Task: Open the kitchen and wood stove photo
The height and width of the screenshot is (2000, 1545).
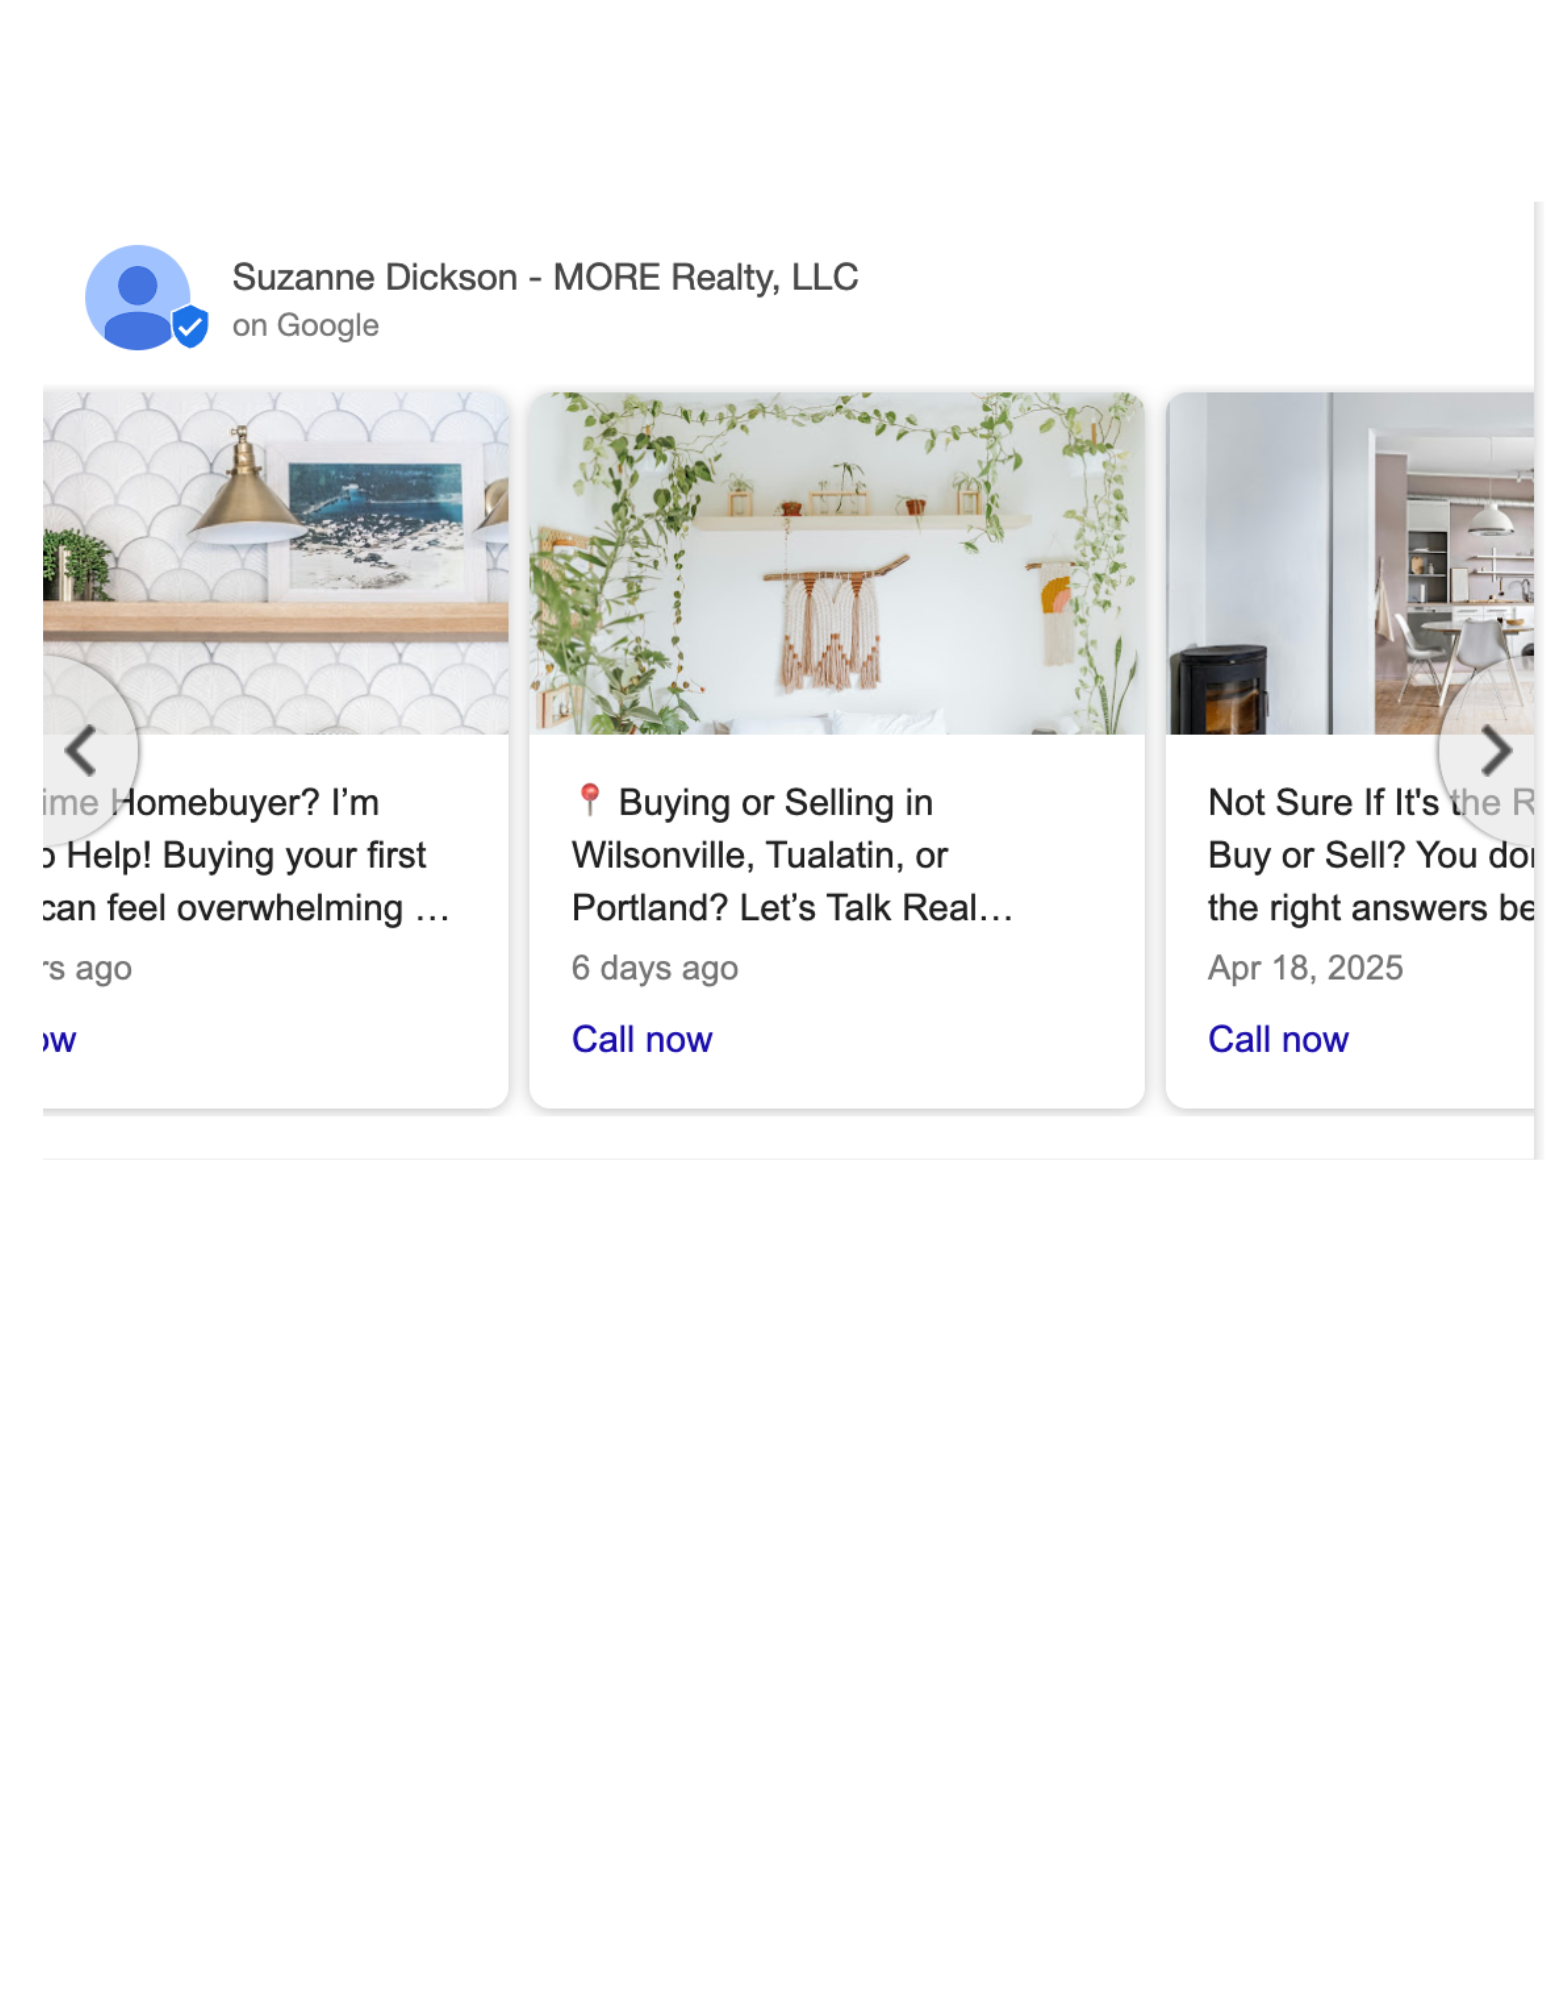Action: point(1350,563)
